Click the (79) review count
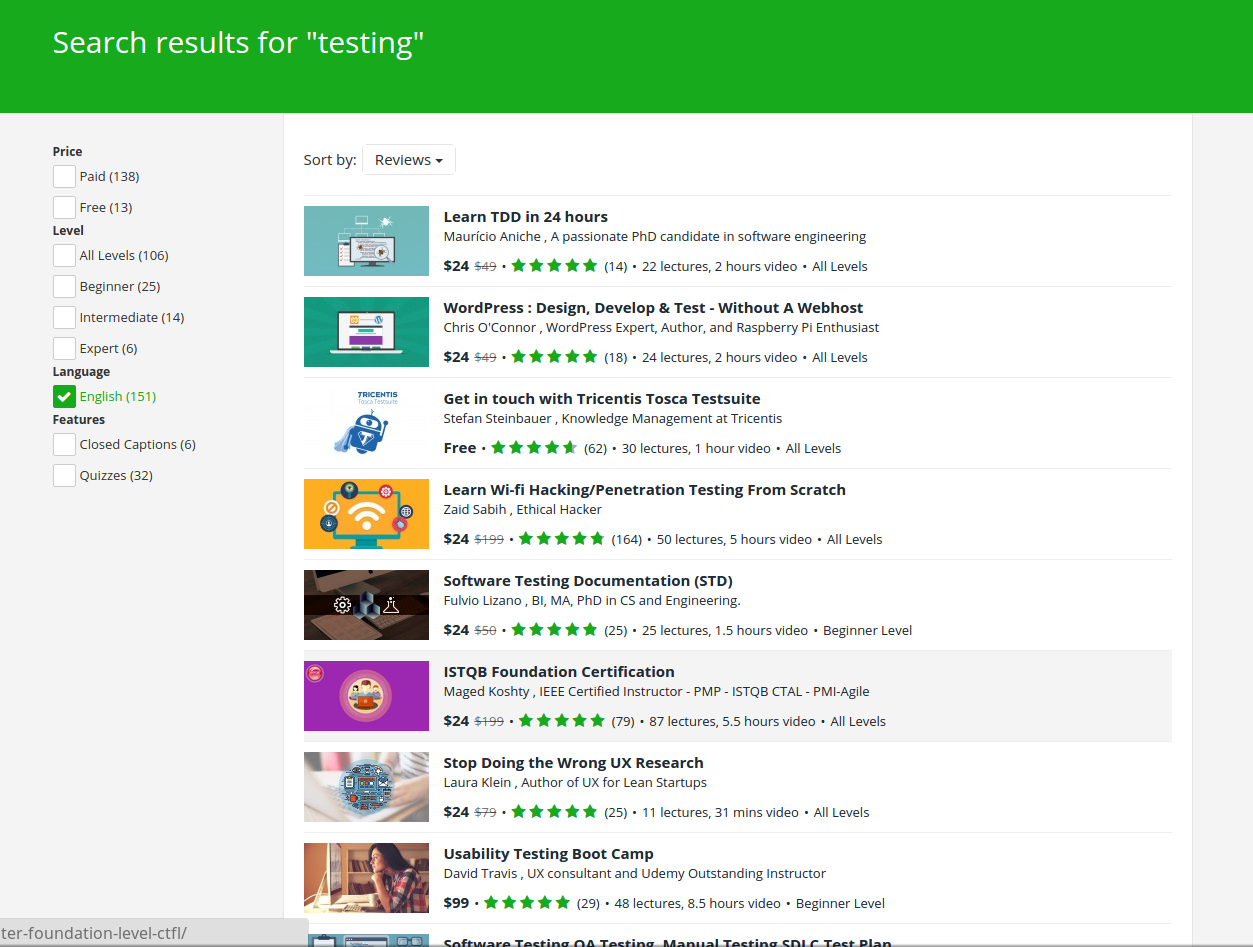1253x947 pixels. 623,721
